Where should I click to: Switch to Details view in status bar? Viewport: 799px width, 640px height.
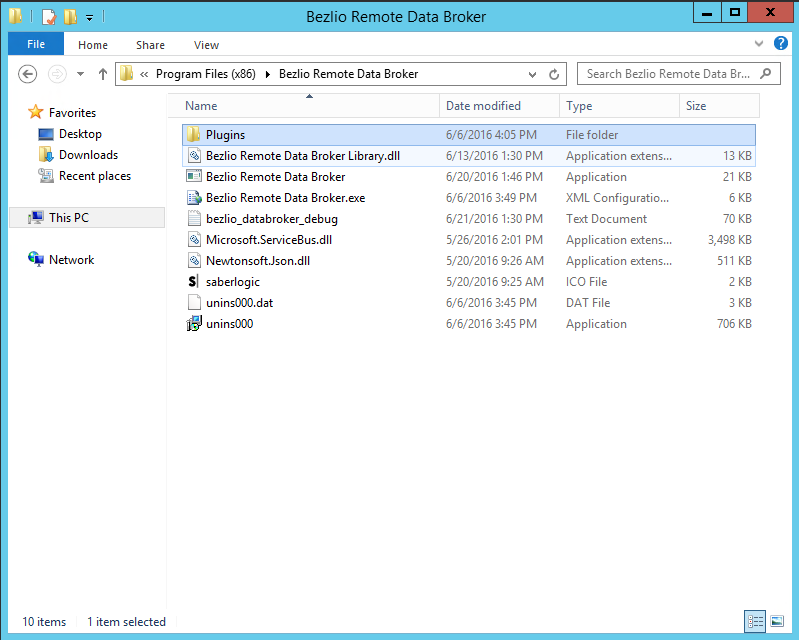coord(755,621)
